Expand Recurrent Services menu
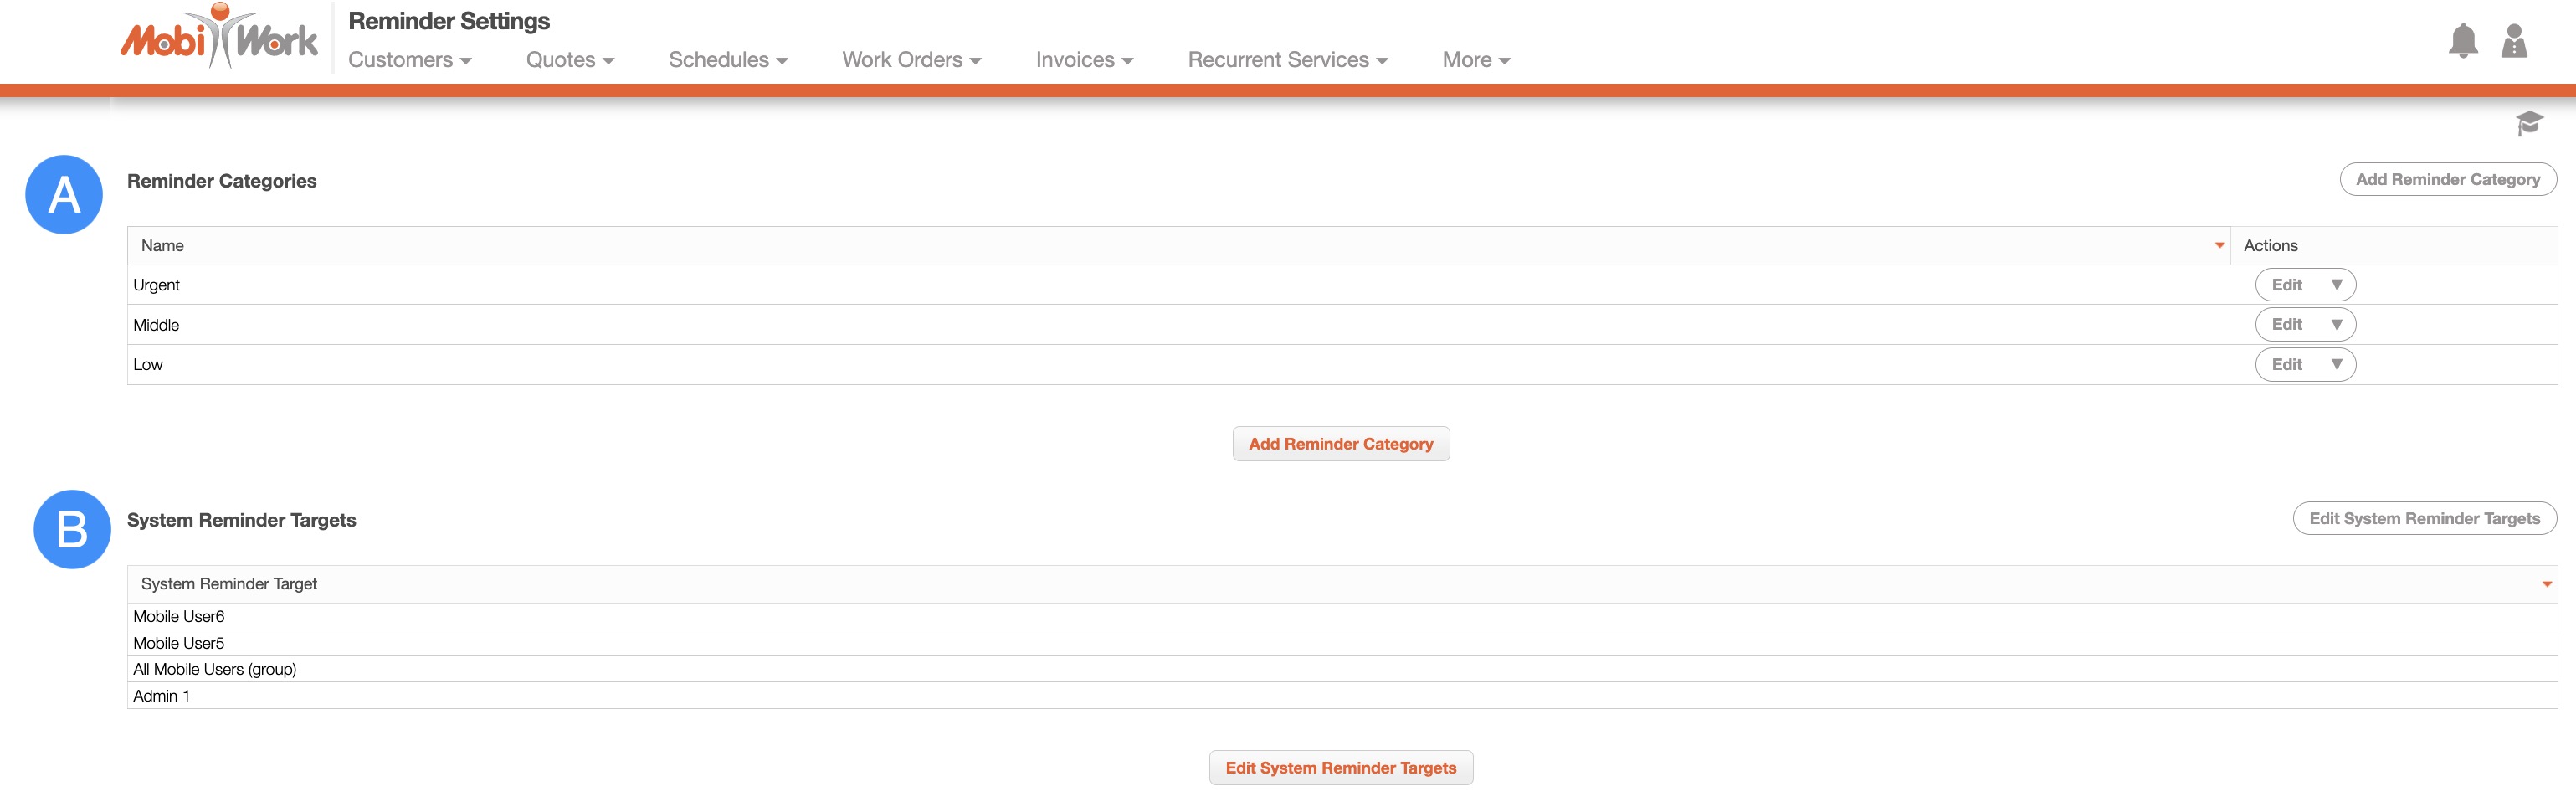The image size is (2576, 807). (1287, 60)
